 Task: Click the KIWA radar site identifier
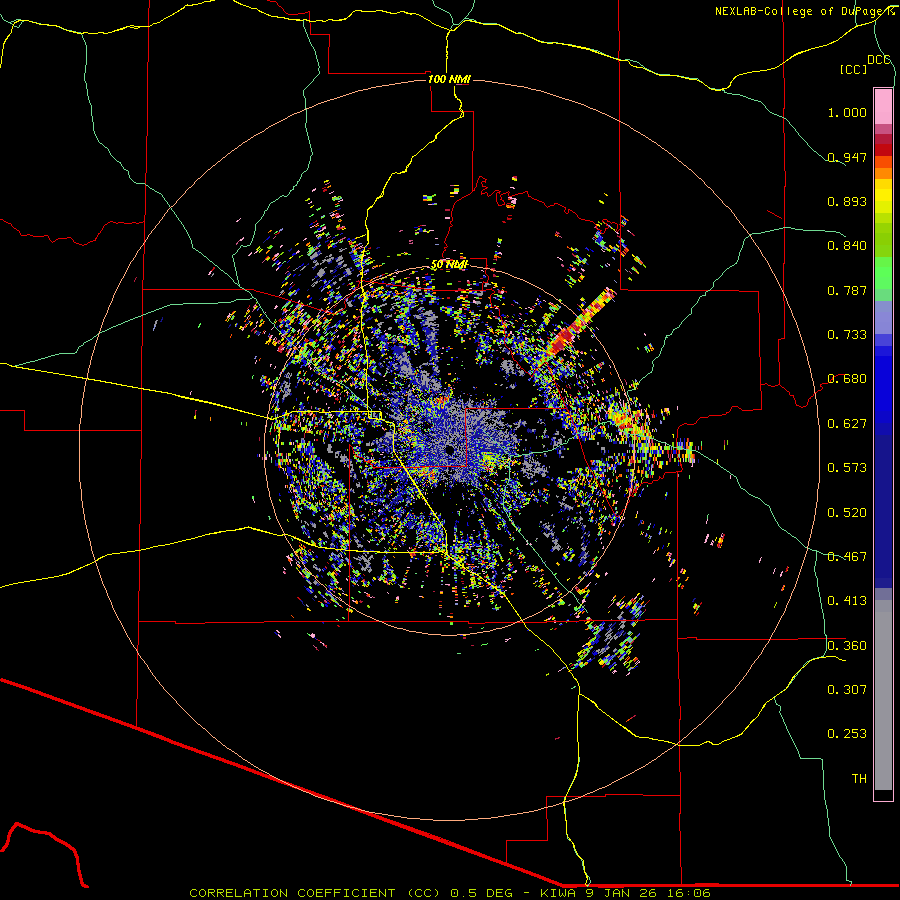[x=559, y=893]
